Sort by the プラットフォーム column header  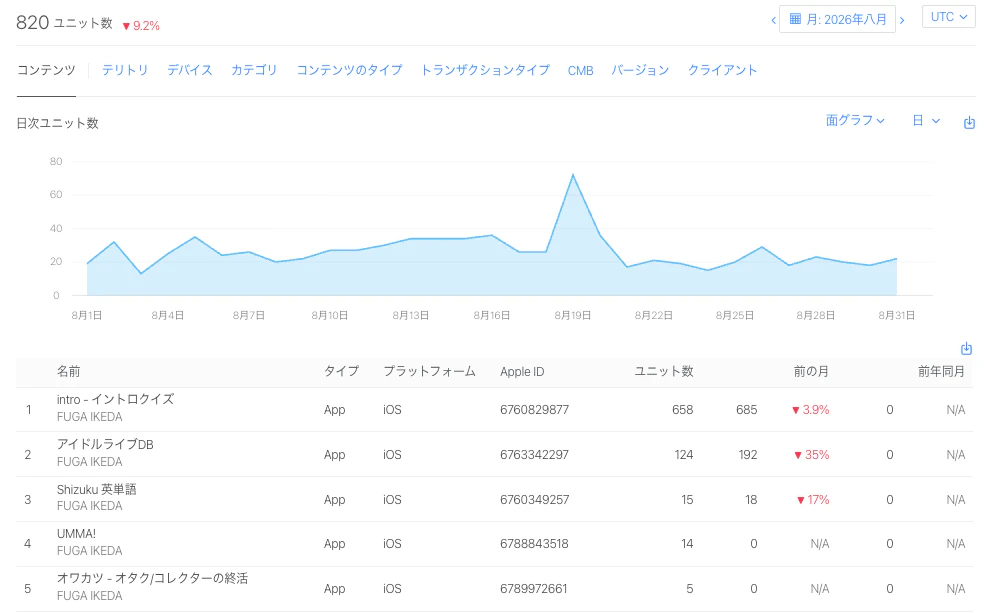(x=429, y=371)
